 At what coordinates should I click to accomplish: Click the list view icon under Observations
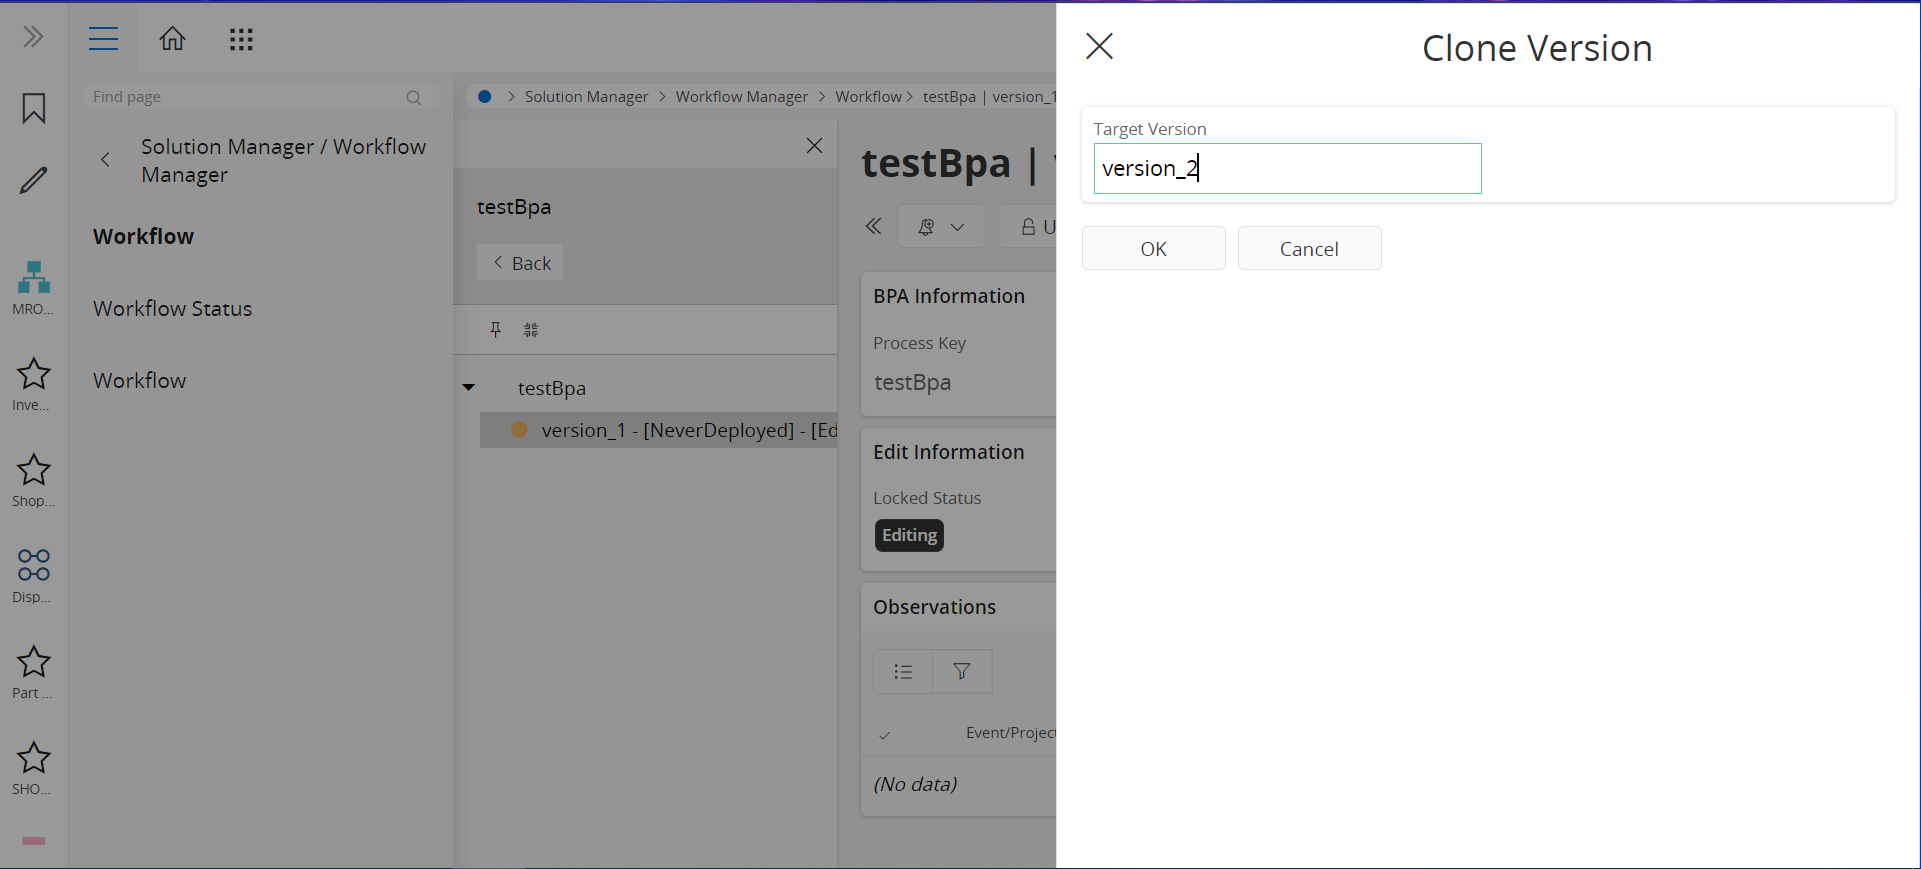903,672
